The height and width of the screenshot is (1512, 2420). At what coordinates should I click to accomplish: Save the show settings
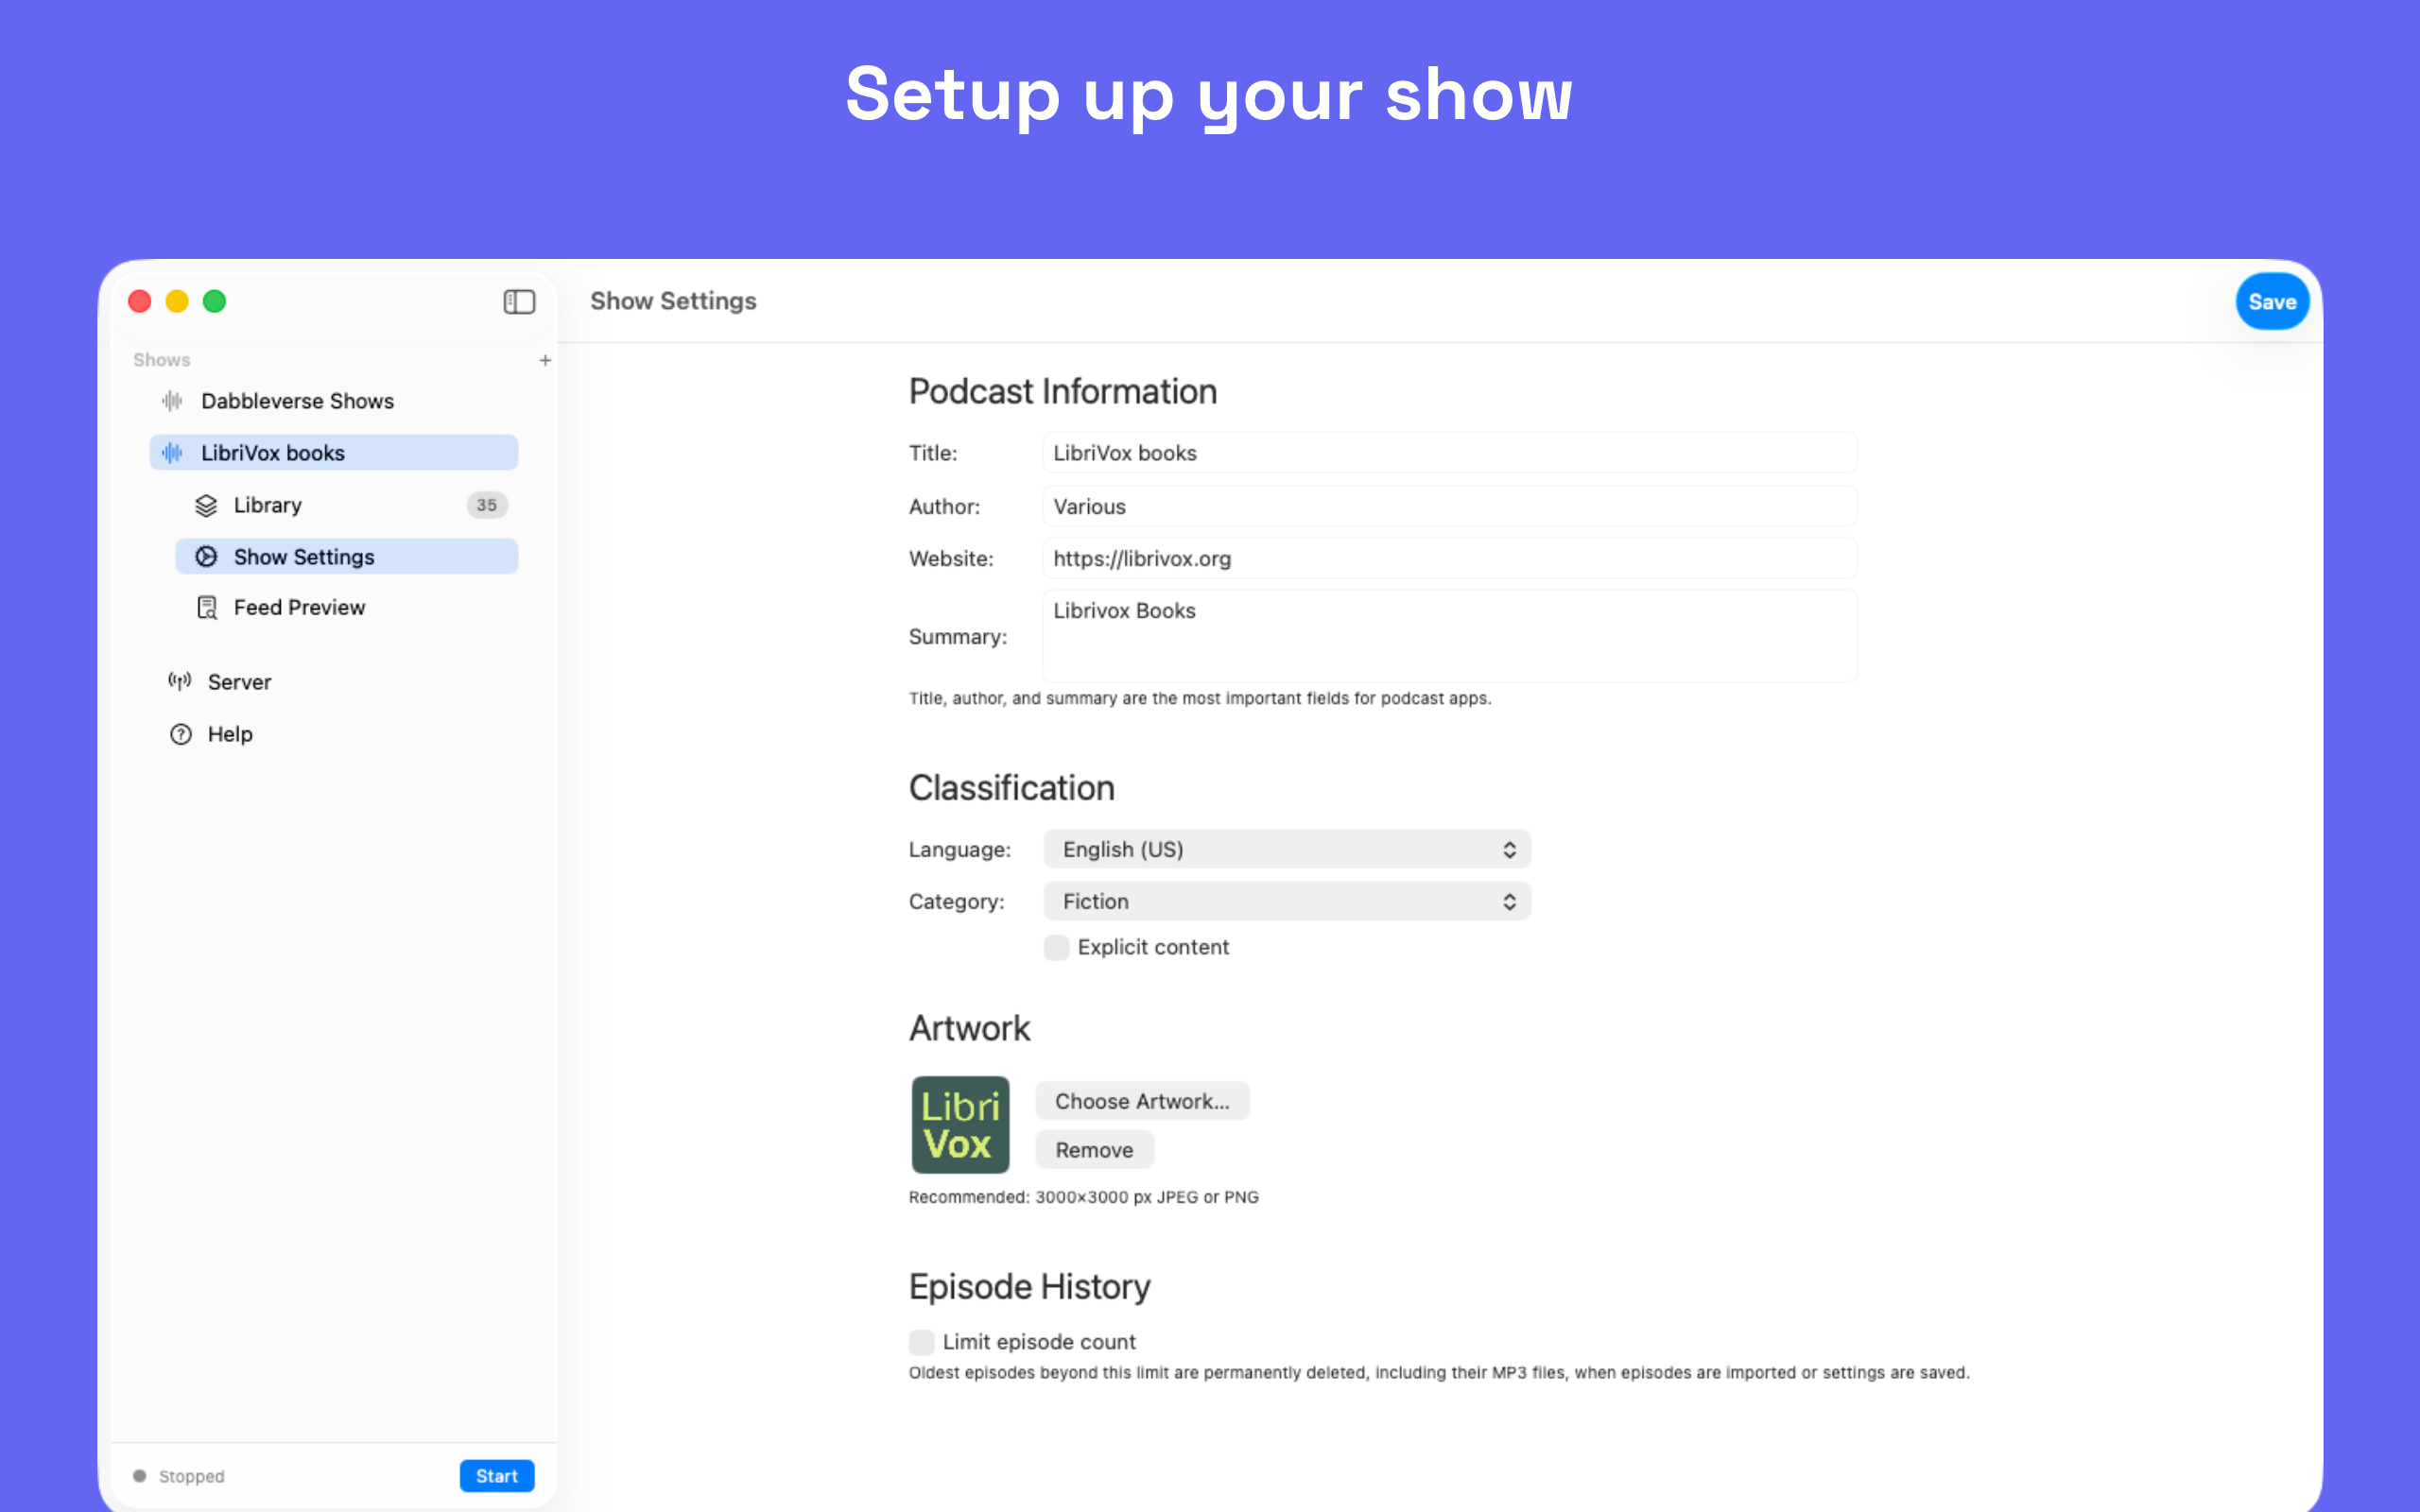click(2272, 302)
